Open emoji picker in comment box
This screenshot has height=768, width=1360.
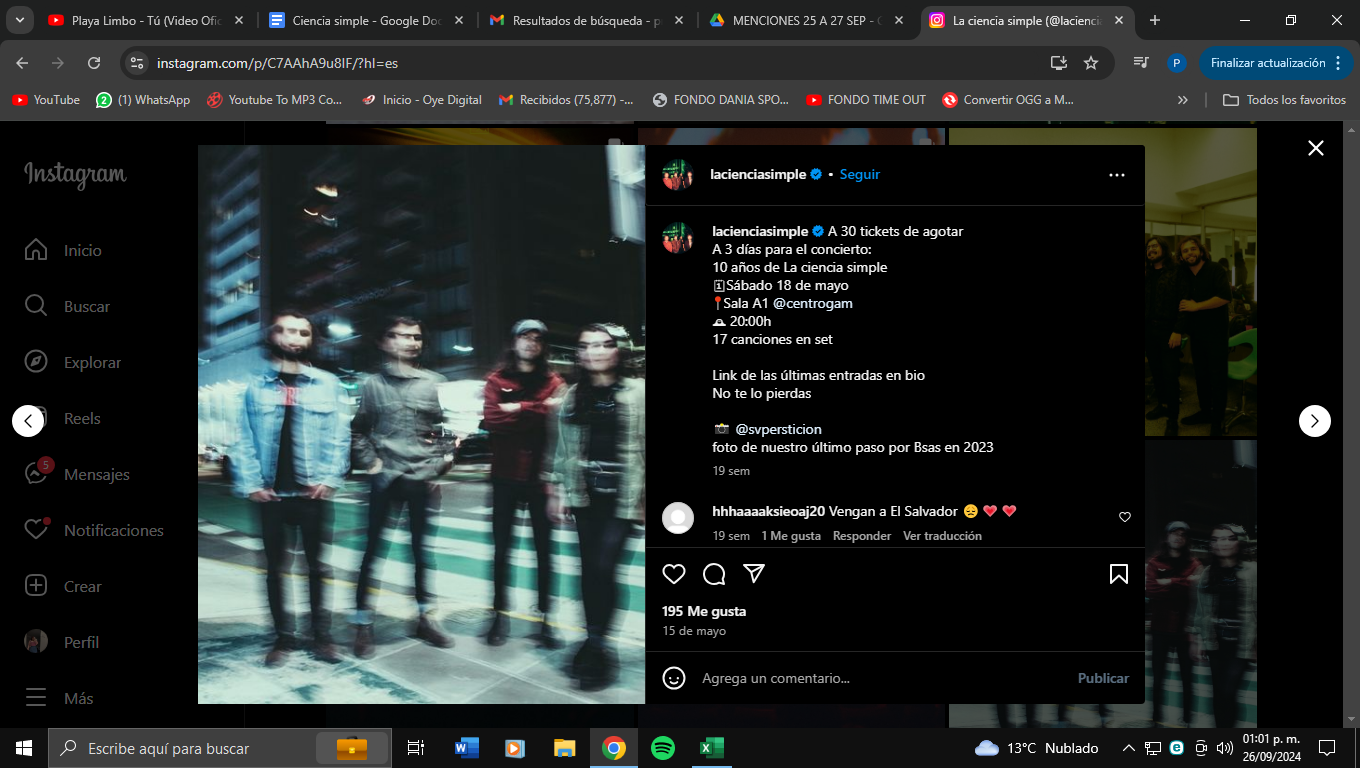click(x=674, y=678)
